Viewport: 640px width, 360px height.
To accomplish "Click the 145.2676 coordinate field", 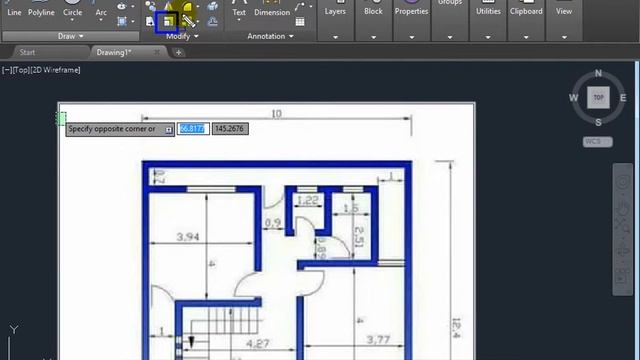I will click(x=230, y=129).
